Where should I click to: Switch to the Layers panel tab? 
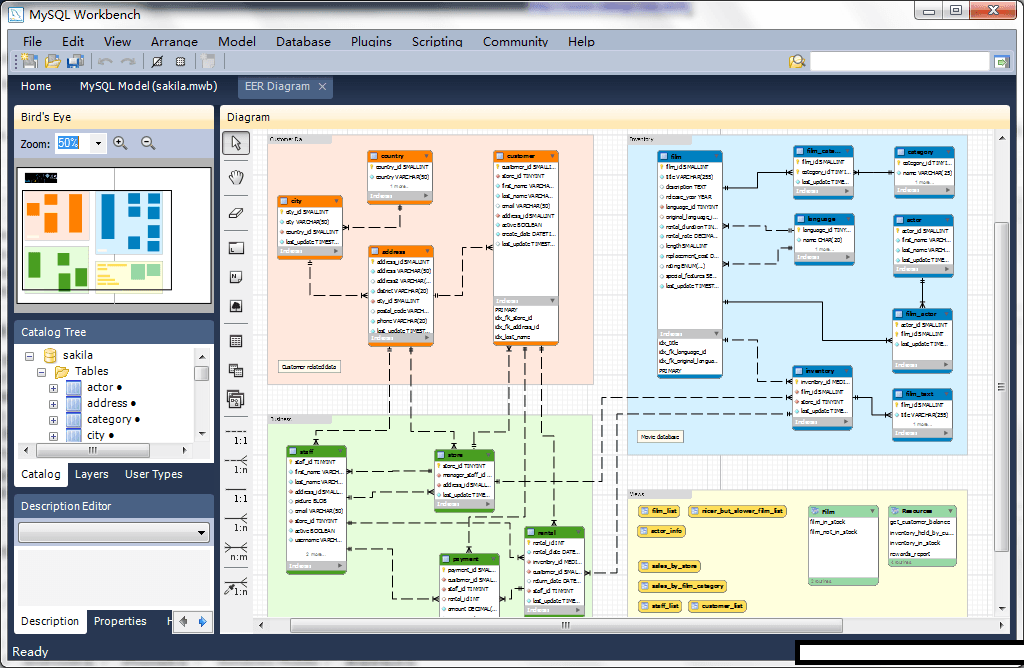pos(91,474)
